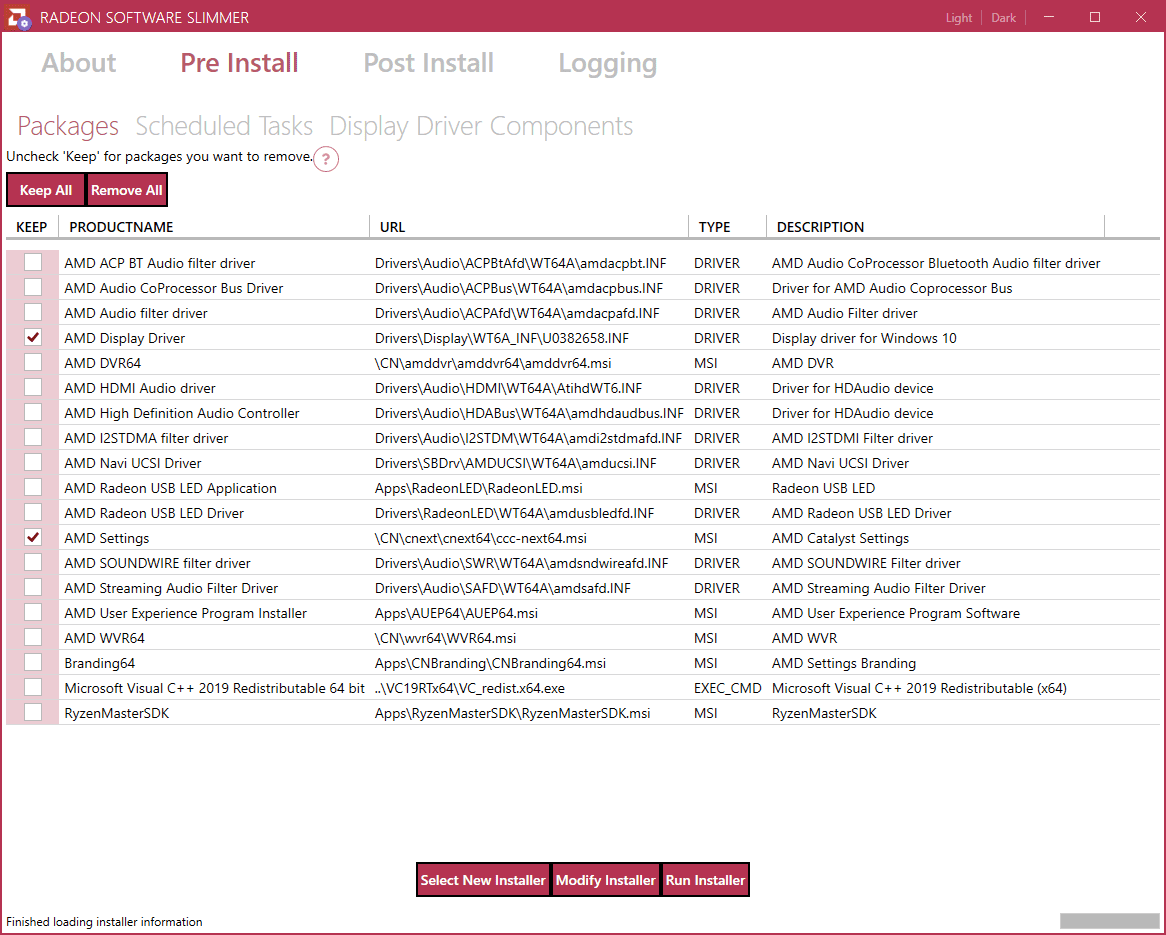Viewport: 1166px width, 935px height.
Task: Click the Keep All button
Action: point(46,190)
